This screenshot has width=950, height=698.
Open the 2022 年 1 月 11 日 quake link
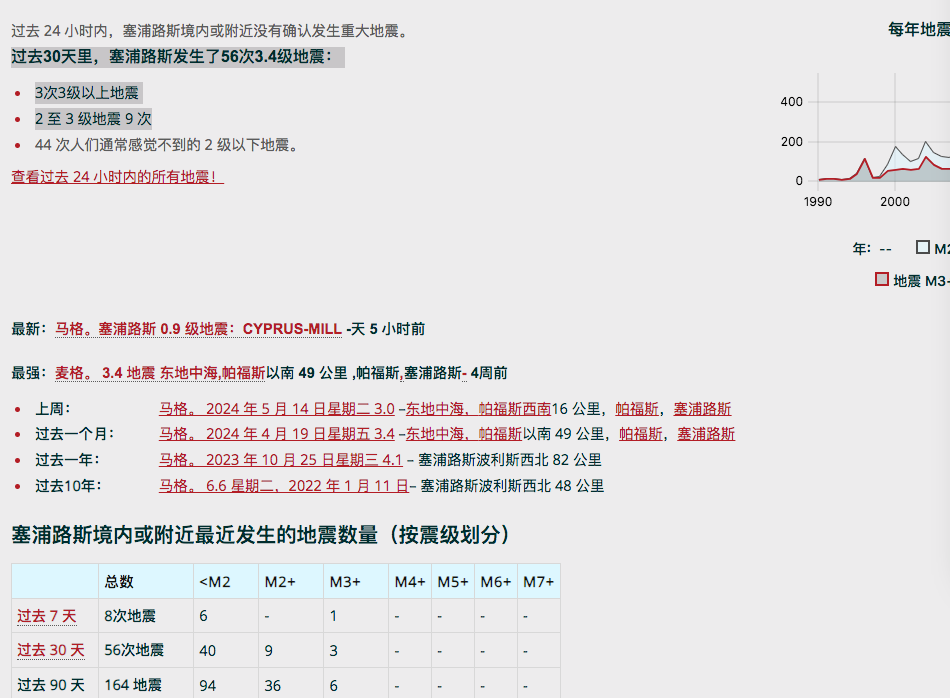click(x=283, y=486)
